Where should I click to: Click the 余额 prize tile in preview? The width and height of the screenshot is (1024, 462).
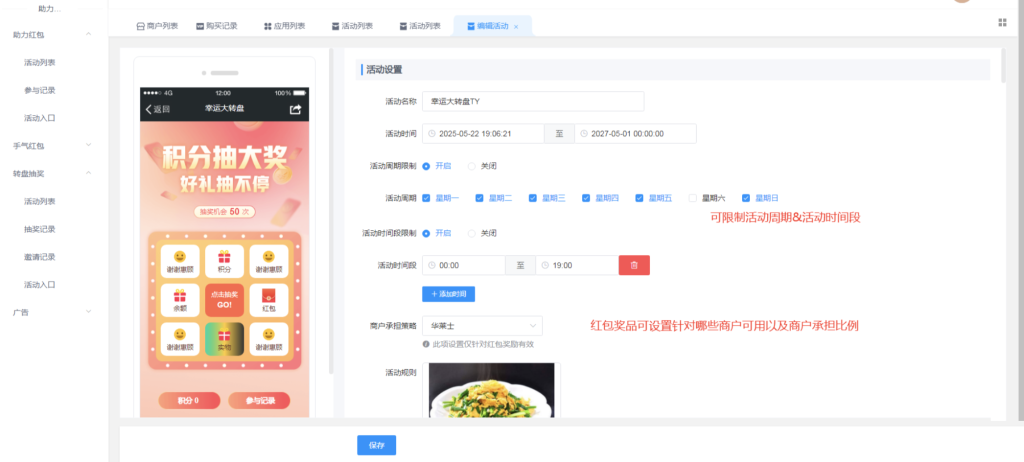180,299
